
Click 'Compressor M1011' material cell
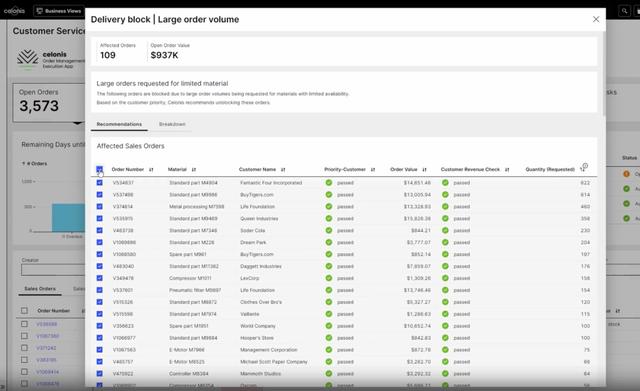tap(190, 278)
